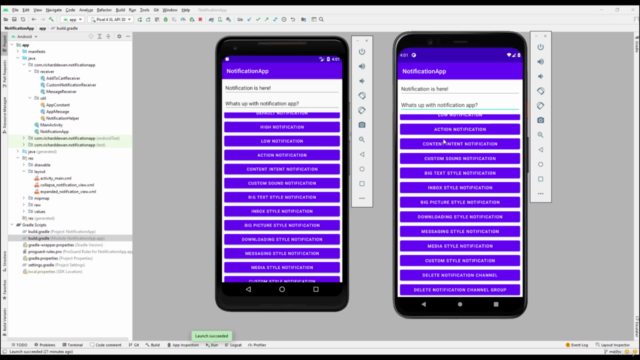The height and width of the screenshot is (360, 640).
Task: Click the Make Project hammer icon
Action: [51, 20]
